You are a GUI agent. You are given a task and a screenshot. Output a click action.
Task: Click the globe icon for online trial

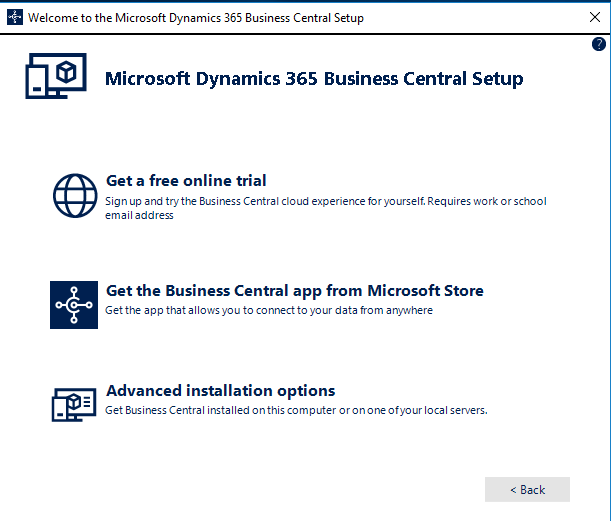pos(75,196)
